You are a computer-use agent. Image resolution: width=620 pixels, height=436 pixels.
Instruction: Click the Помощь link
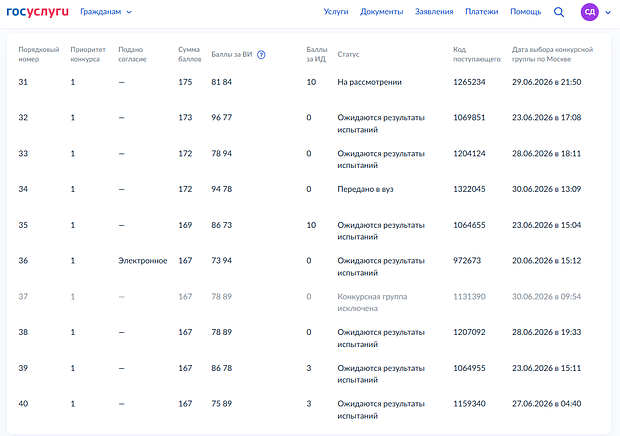click(x=525, y=12)
